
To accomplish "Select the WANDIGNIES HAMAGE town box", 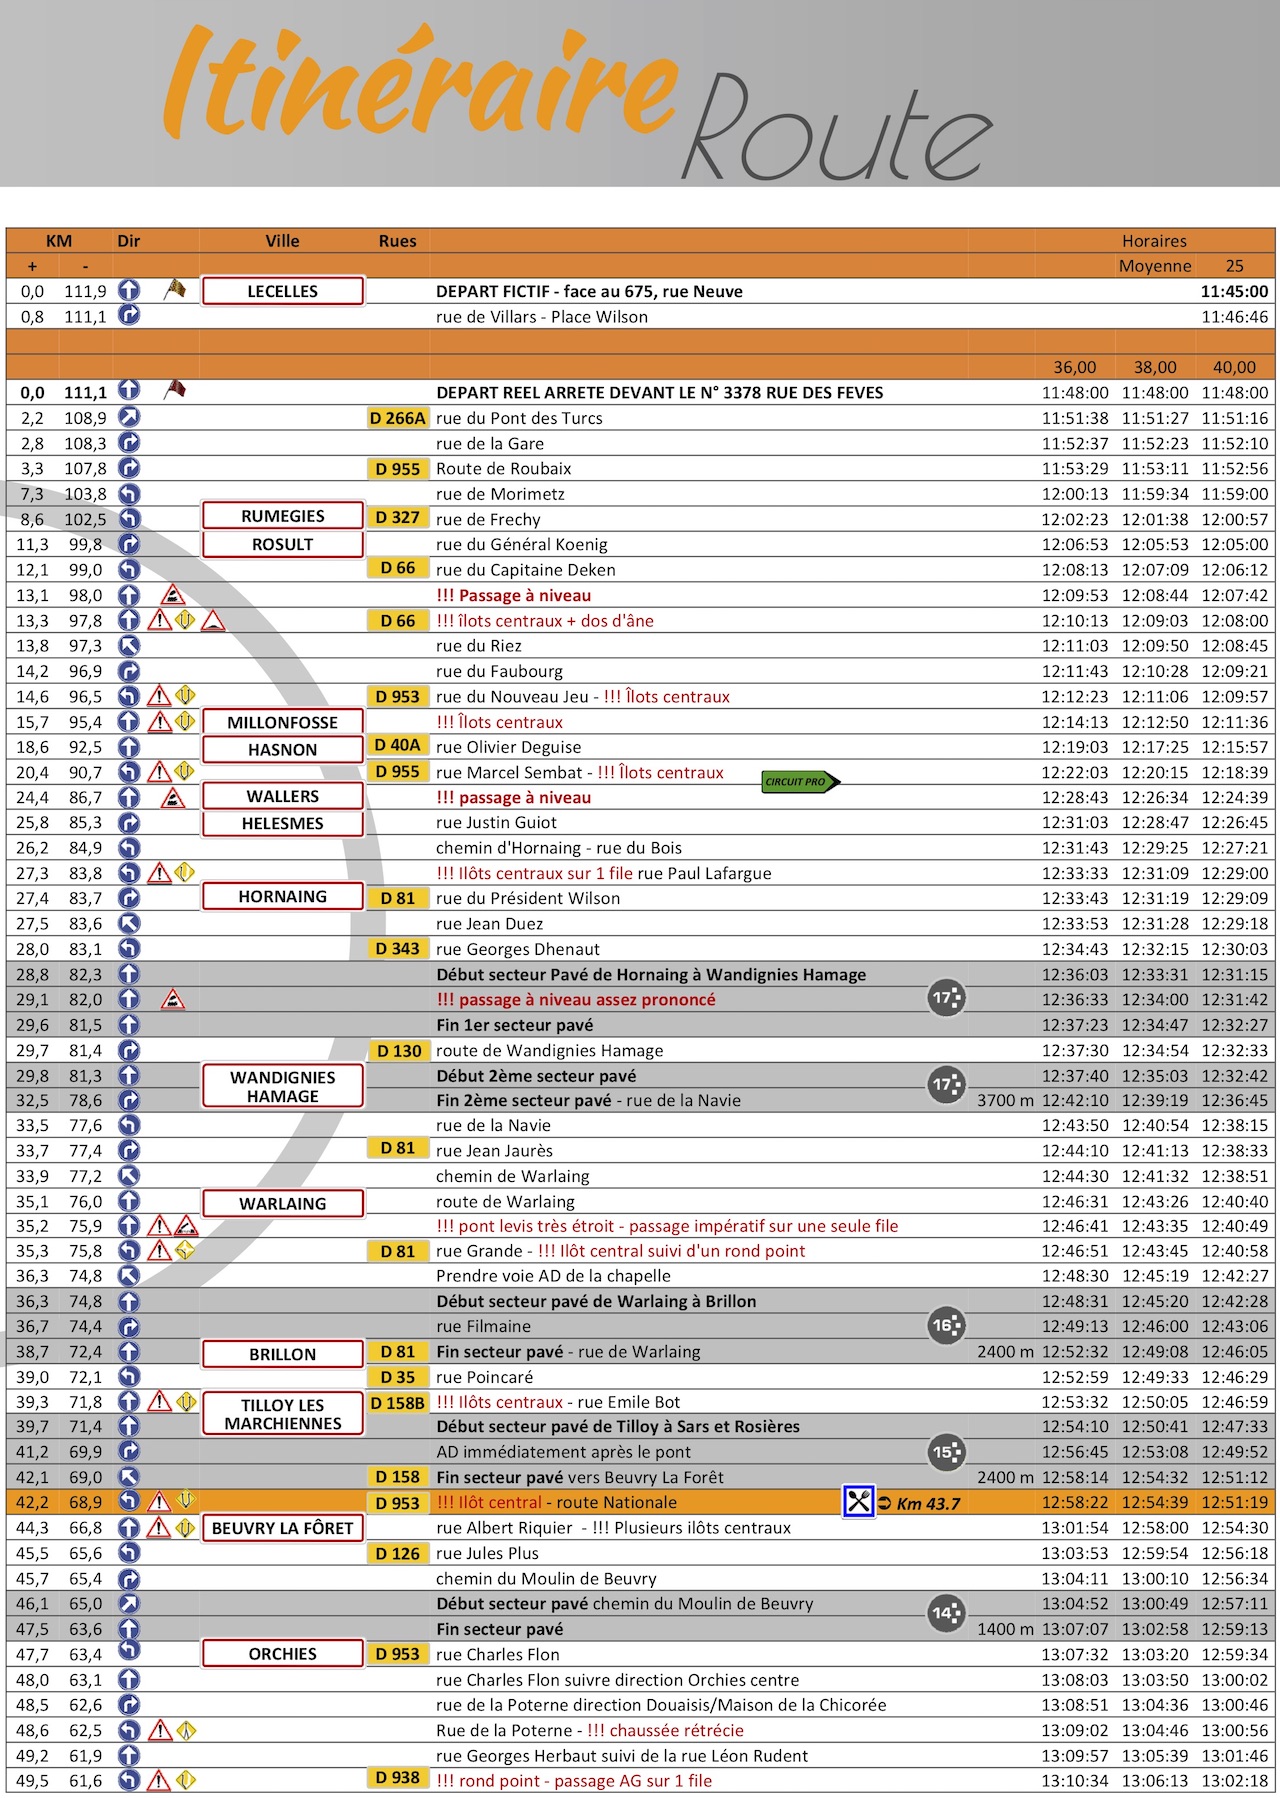I will coord(283,1086).
